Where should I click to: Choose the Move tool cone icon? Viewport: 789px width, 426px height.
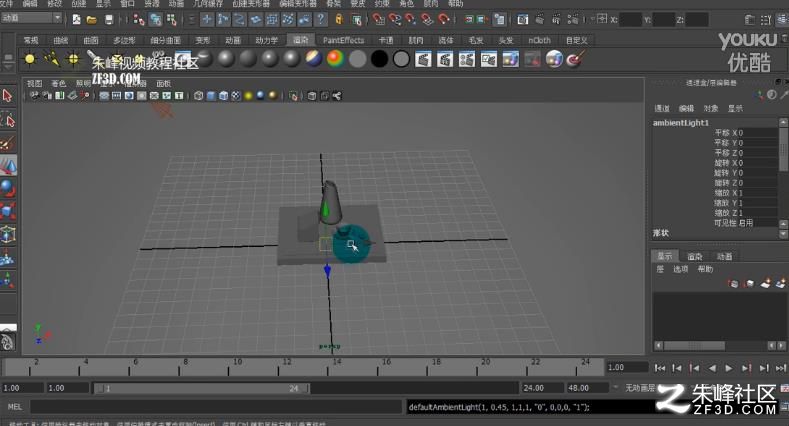point(8,165)
